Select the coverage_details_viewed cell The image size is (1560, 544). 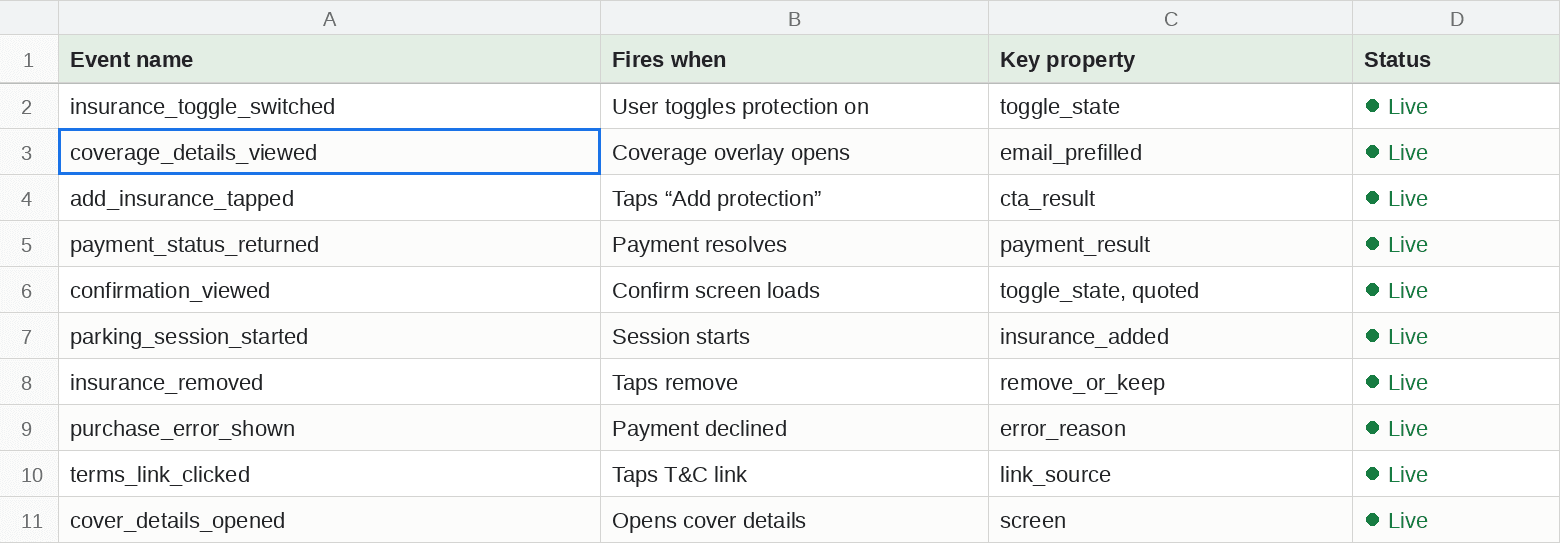pos(329,152)
